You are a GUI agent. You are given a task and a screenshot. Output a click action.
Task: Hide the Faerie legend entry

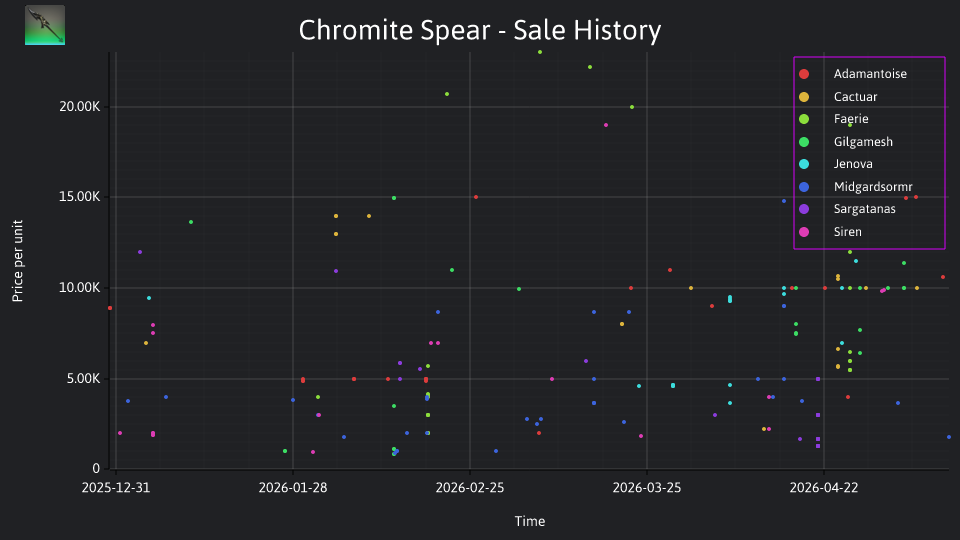click(850, 119)
